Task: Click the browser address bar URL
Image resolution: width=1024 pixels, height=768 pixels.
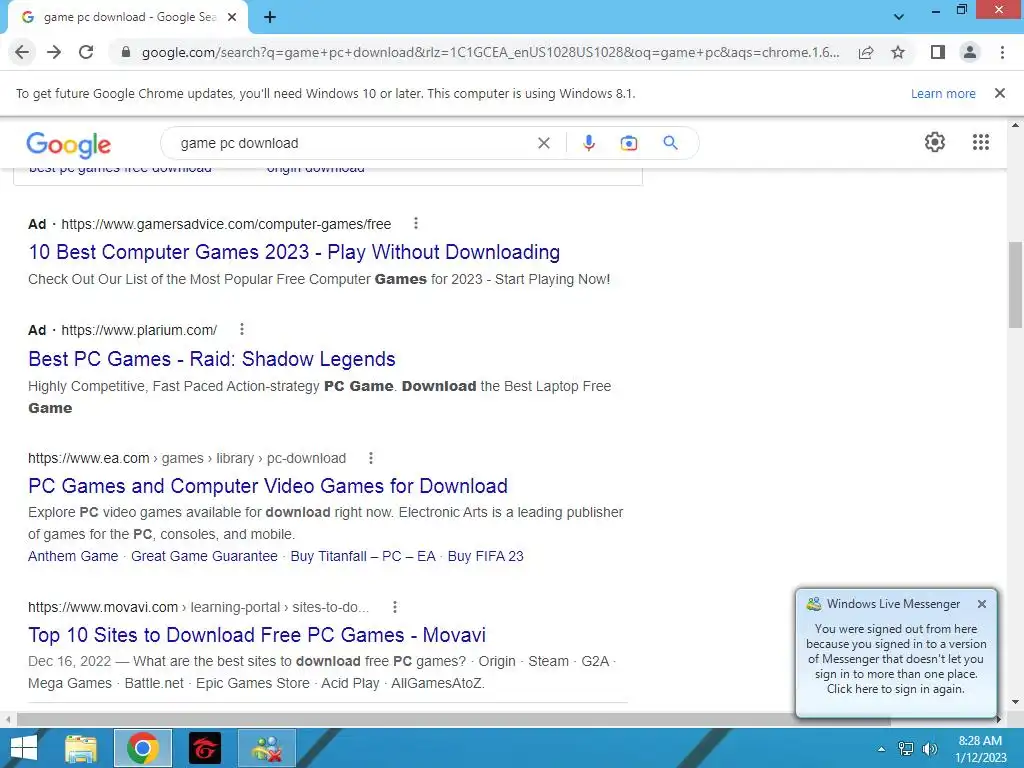Action: click(x=490, y=52)
